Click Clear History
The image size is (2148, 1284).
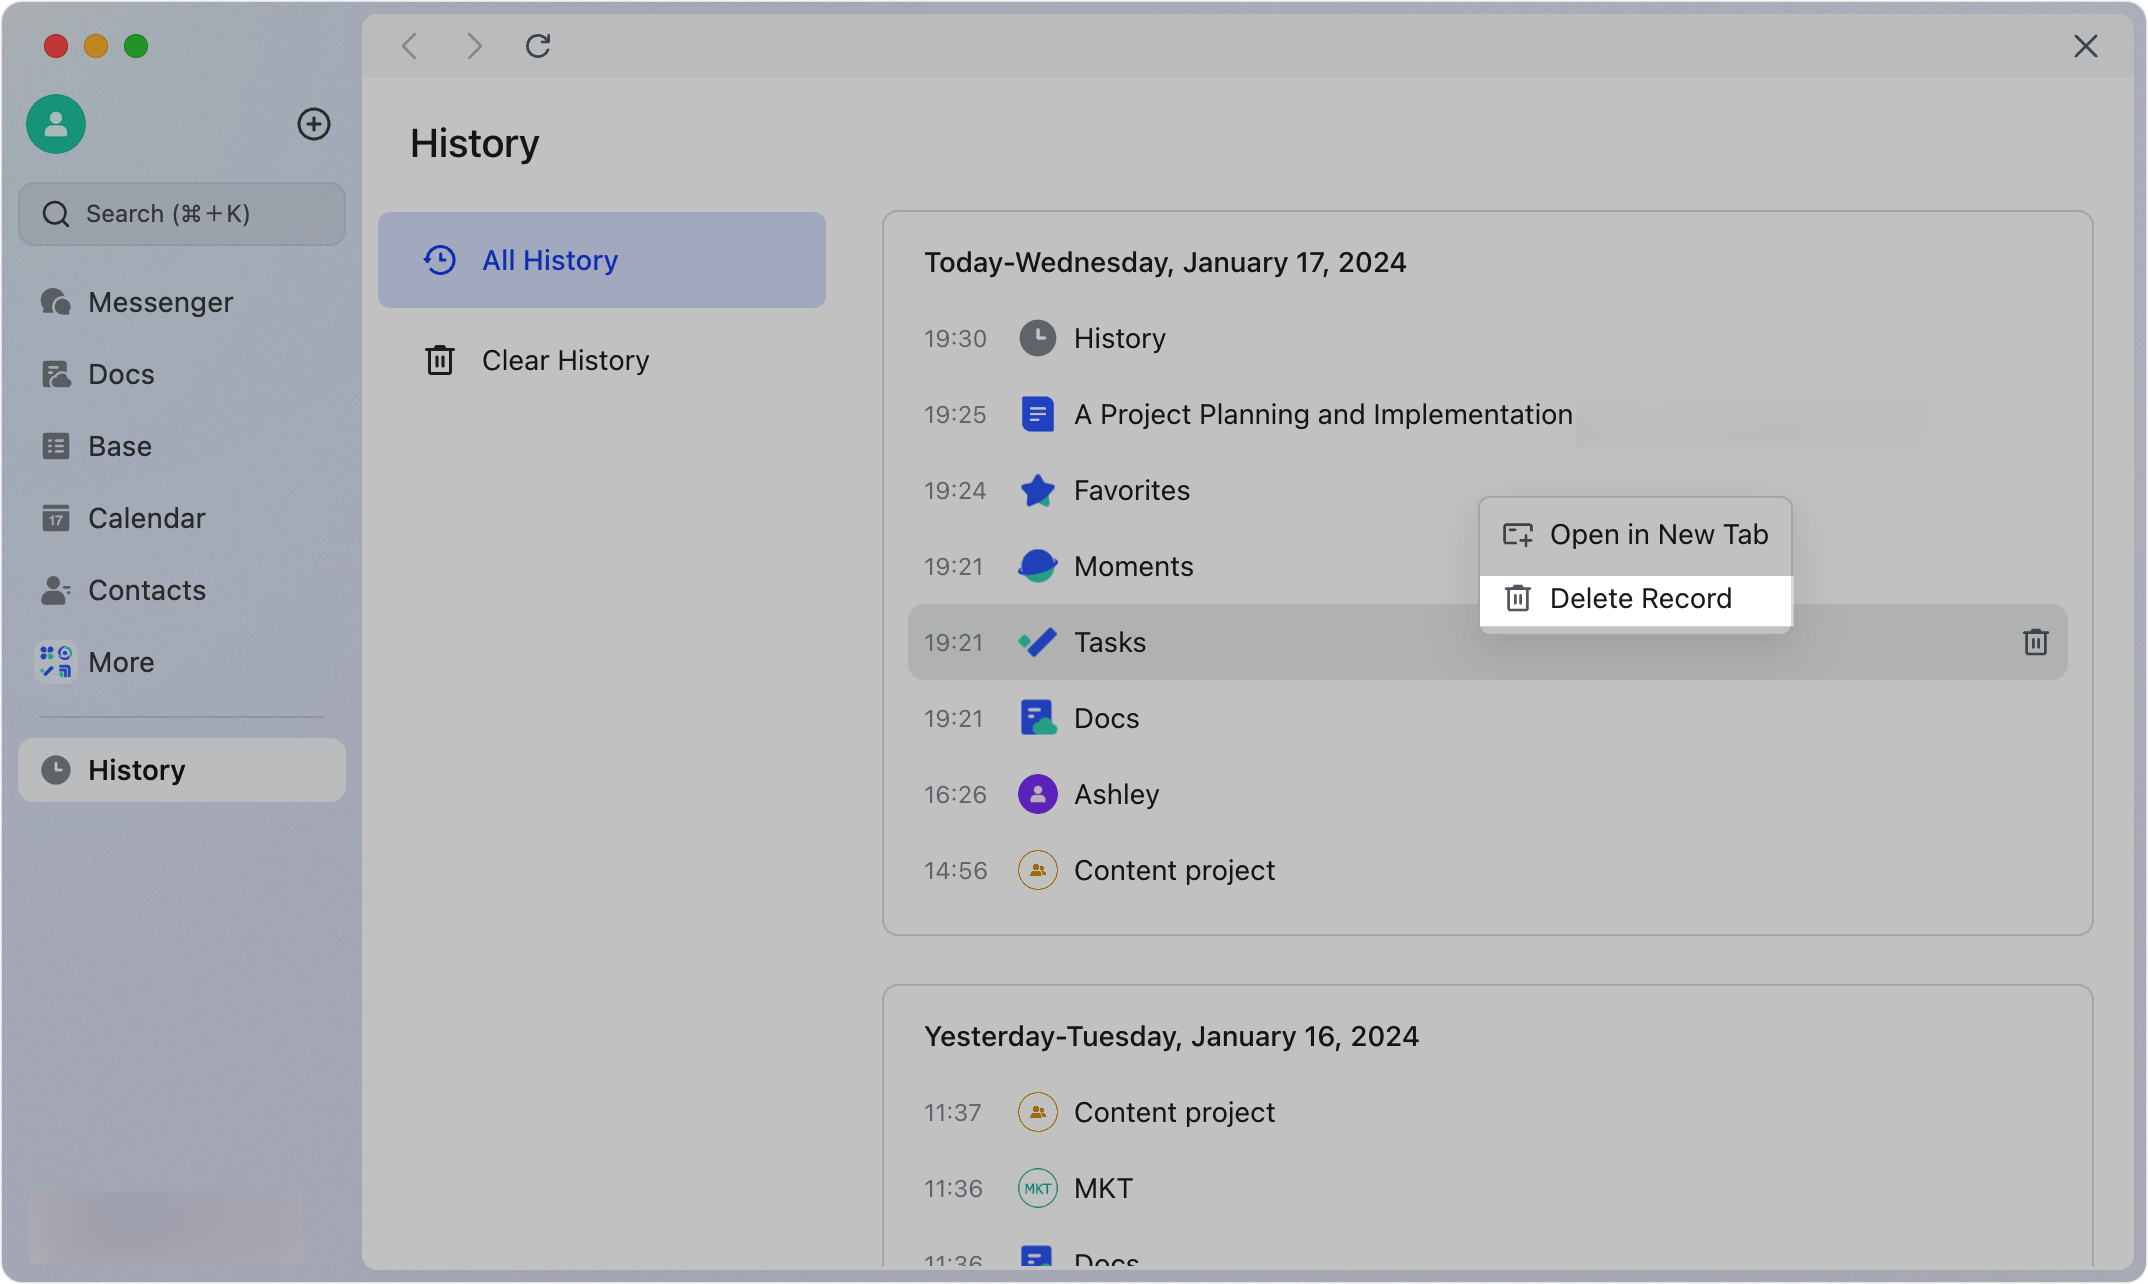(565, 360)
